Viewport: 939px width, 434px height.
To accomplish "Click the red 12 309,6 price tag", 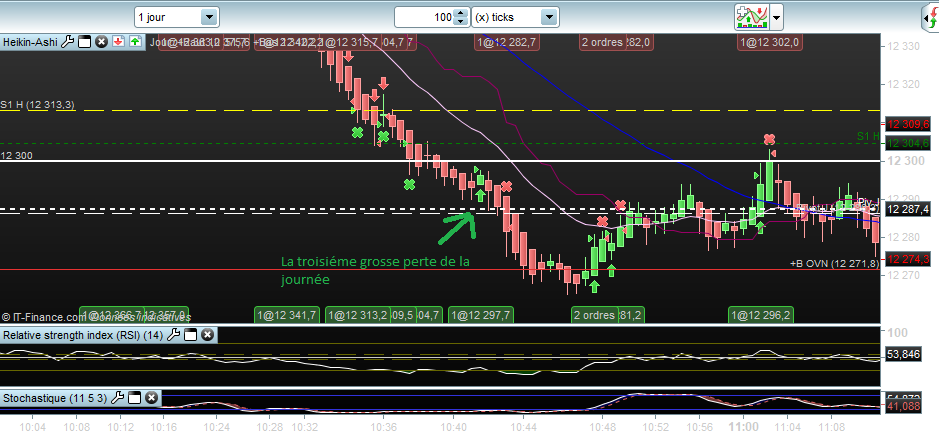I will [908, 125].
